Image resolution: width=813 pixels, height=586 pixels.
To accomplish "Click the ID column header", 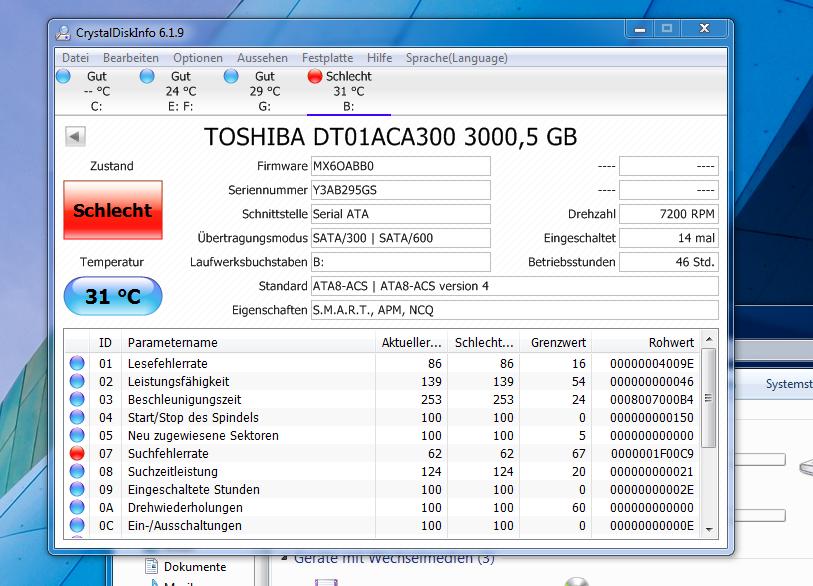I will [105, 343].
